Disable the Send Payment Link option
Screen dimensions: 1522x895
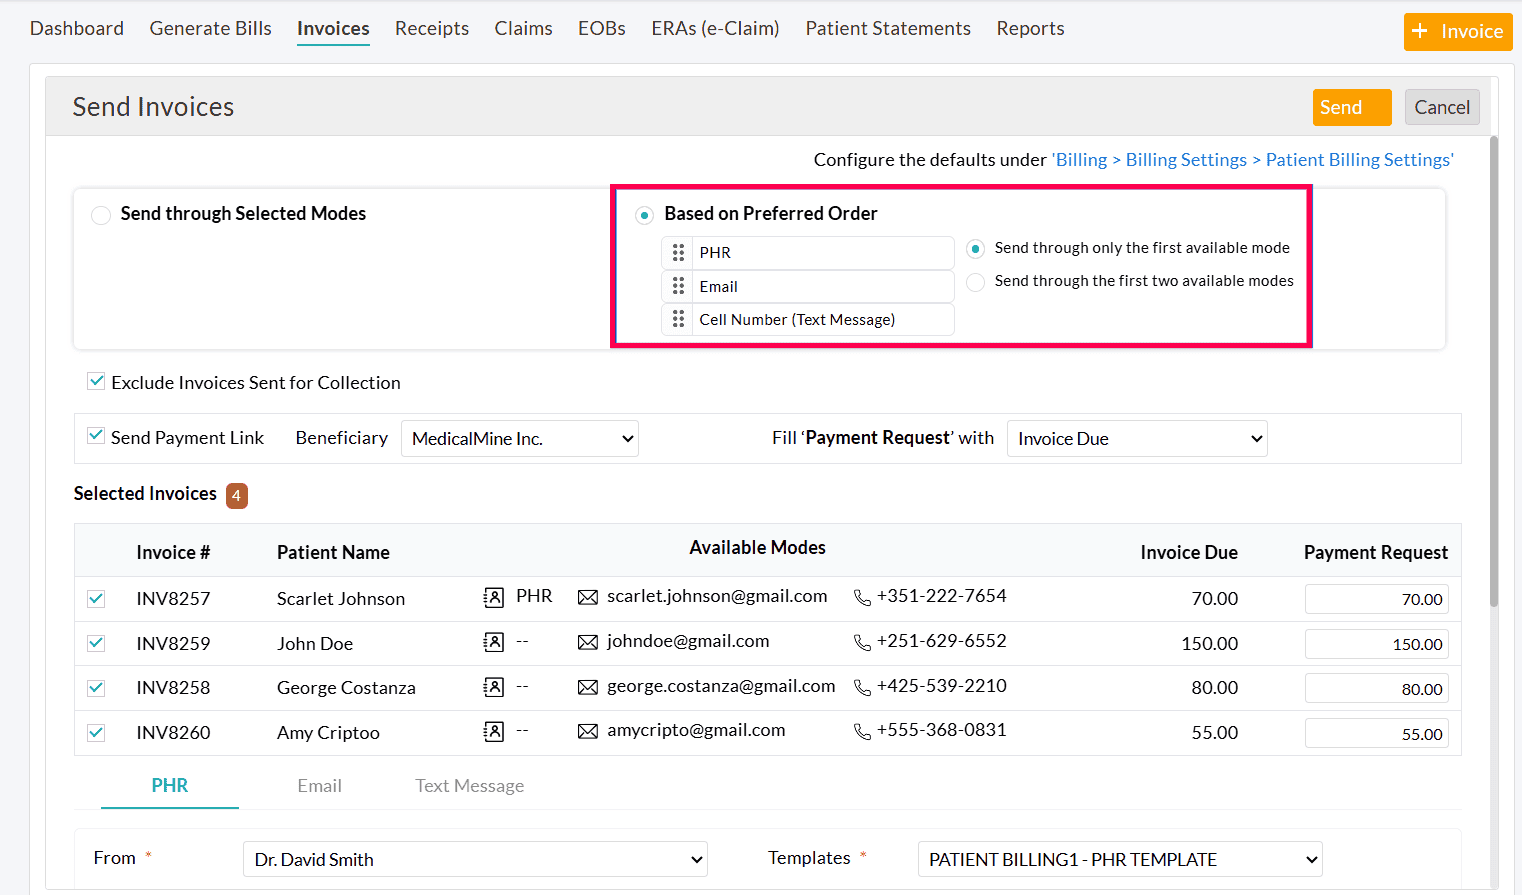(96, 436)
